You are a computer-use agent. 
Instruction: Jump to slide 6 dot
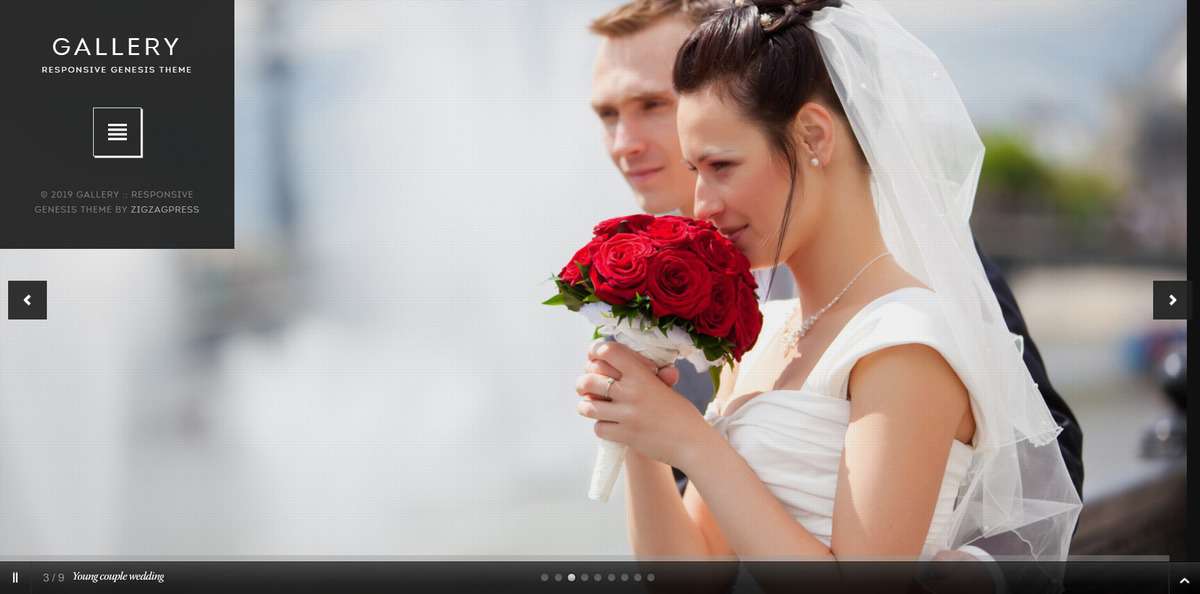click(x=611, y=577)
